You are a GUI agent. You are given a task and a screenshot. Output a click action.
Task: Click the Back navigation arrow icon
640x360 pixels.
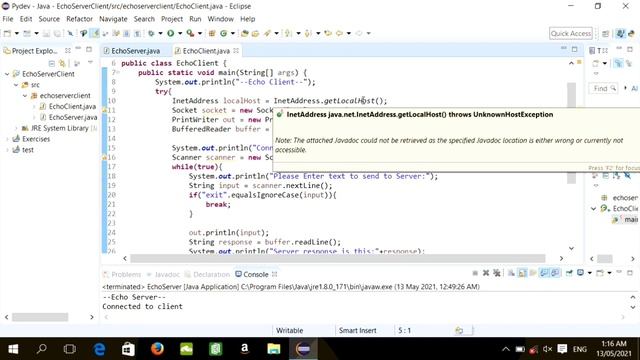pos(339,33)
